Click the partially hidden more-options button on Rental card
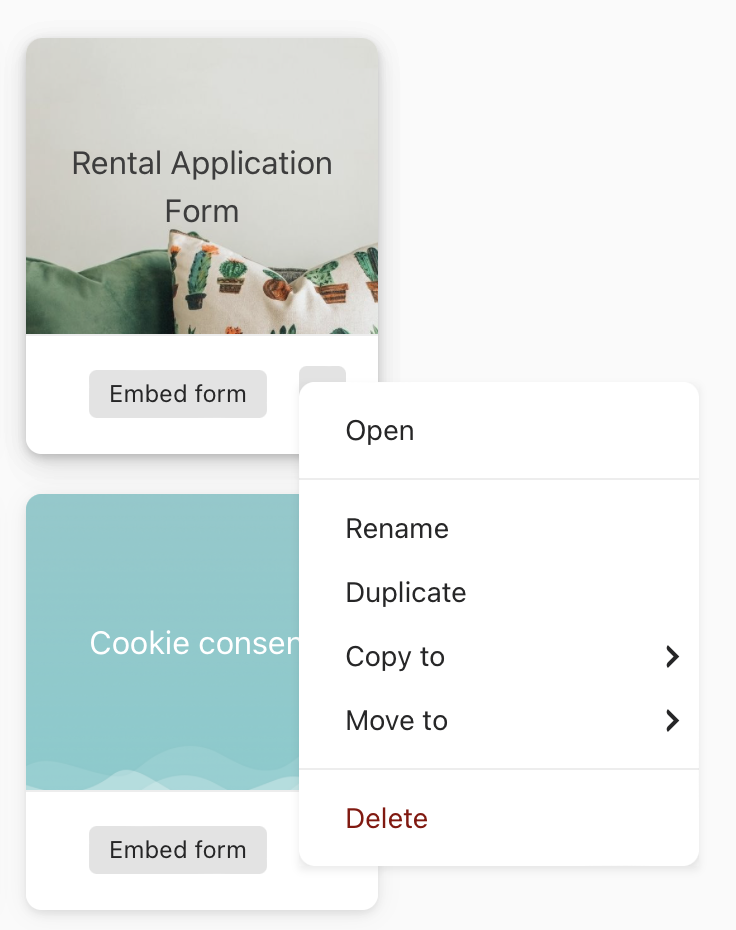The image size is (736, 930). [x=322, y=374]
